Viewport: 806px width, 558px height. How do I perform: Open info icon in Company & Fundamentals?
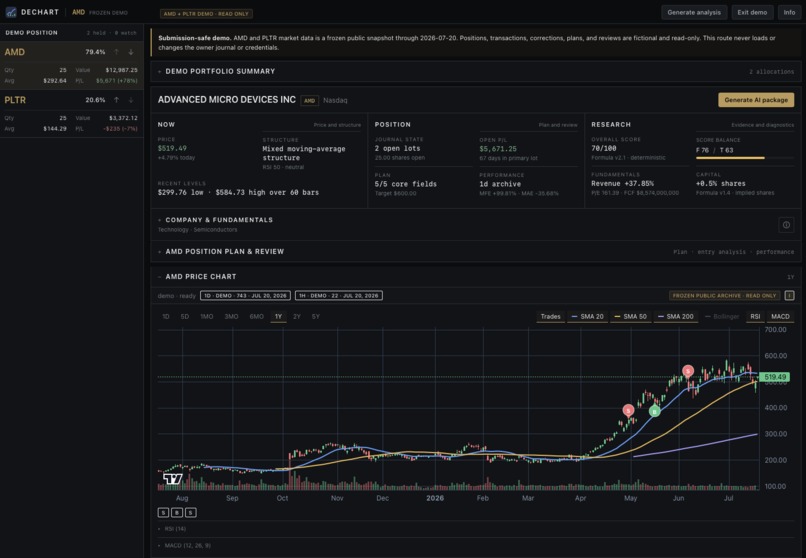(x=786, y=225)
